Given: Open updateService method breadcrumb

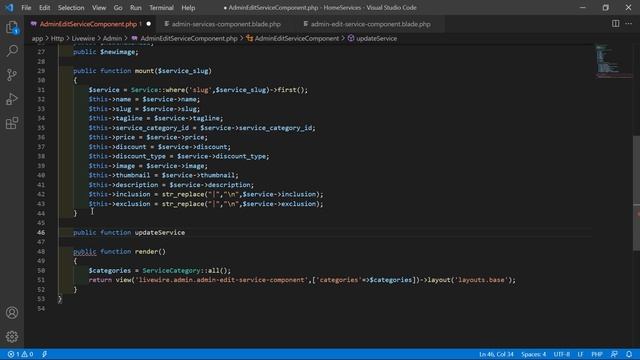Looking at the screenshot, I should pos(376,38).
